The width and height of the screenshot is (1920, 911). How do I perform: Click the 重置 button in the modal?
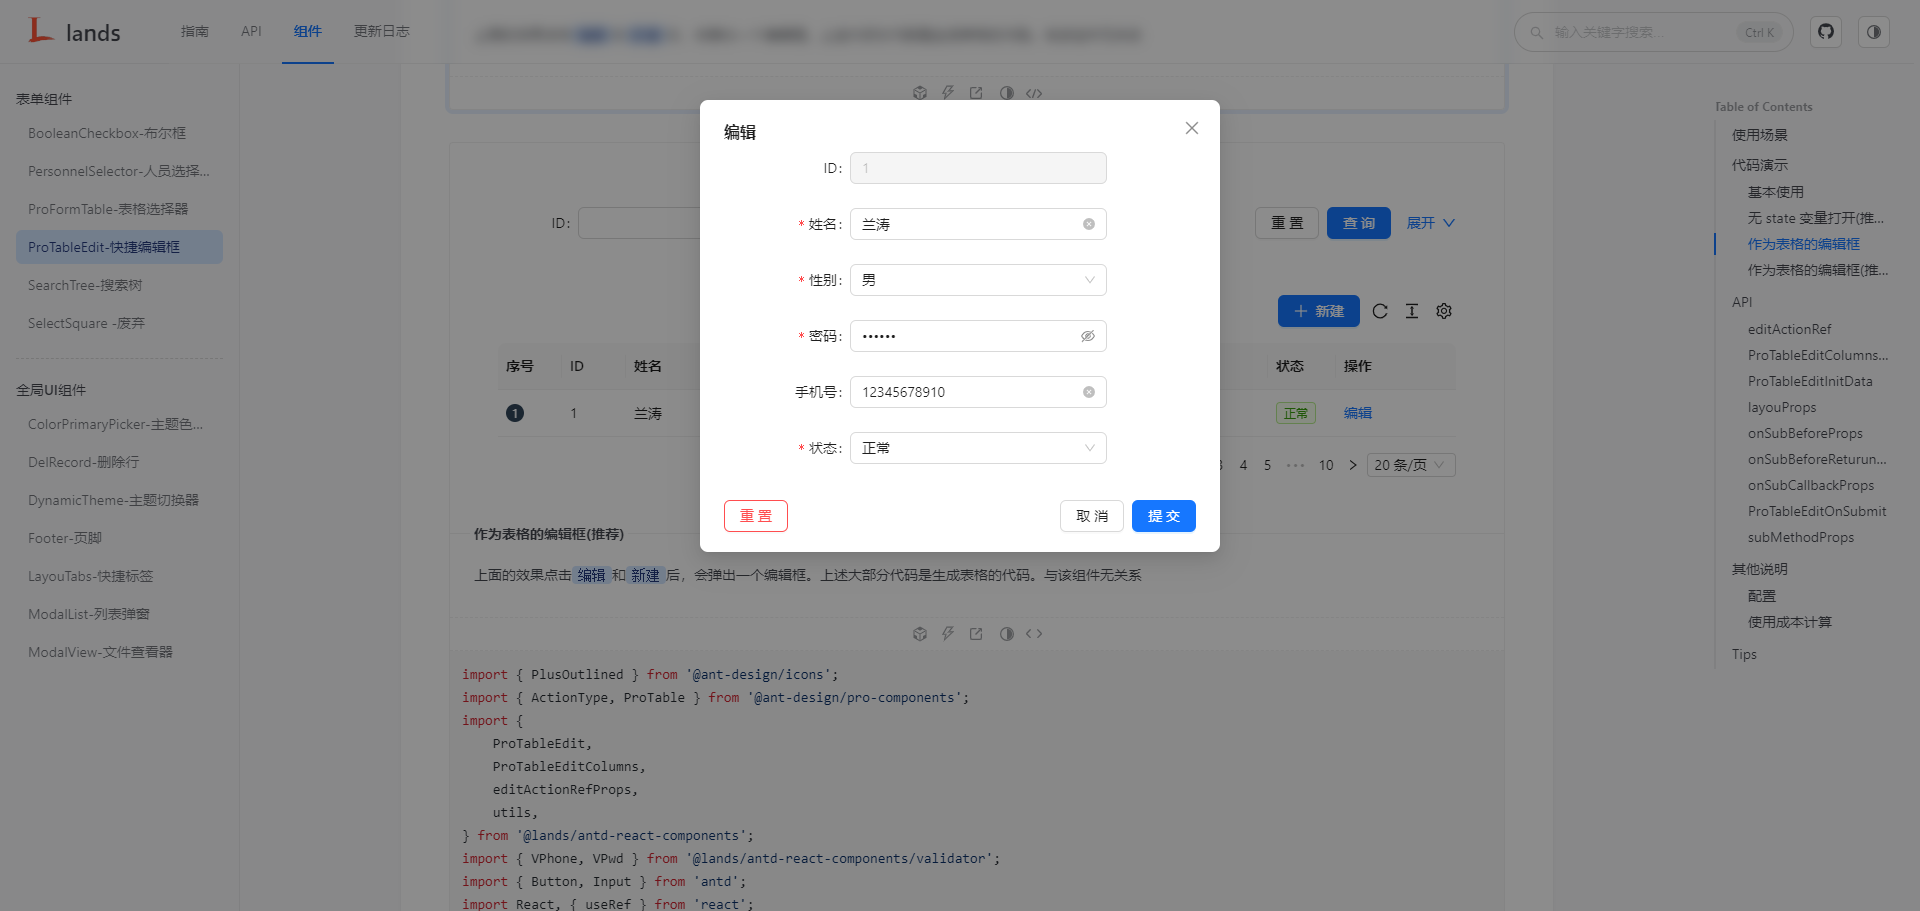point(755,516)
